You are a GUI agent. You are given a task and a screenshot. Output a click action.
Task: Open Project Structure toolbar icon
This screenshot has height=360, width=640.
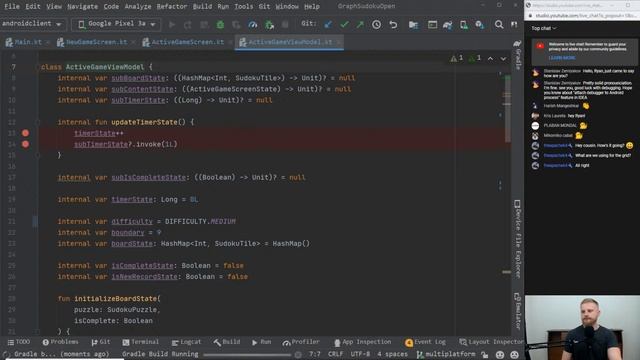pos(413,25)
